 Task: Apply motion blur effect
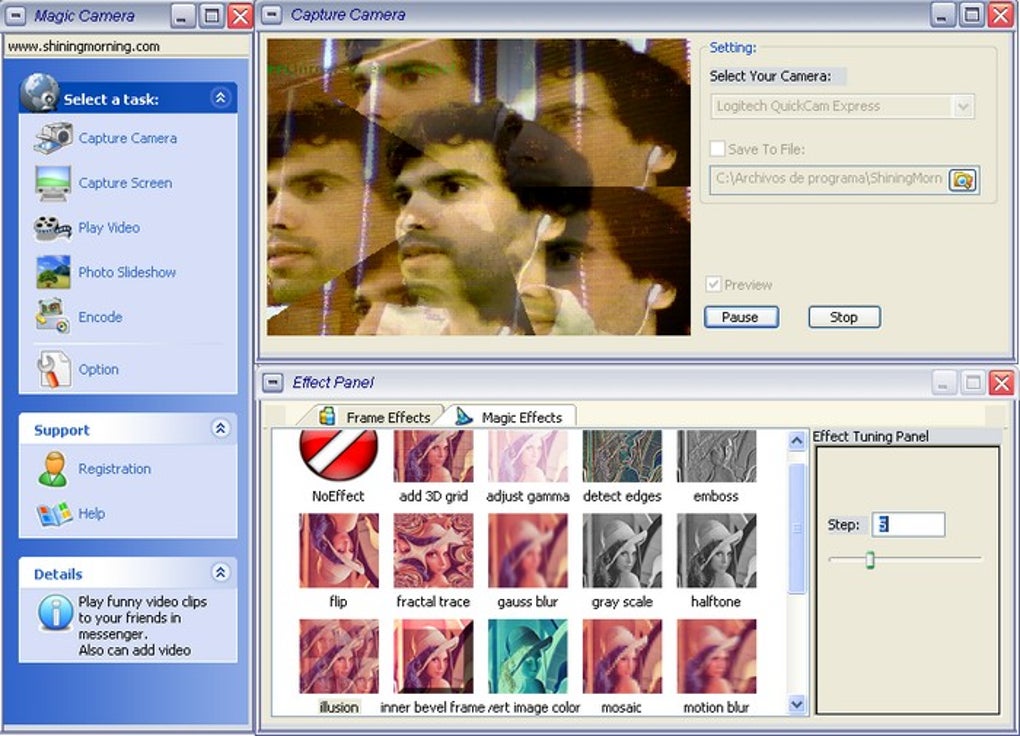tap(716, 656)
